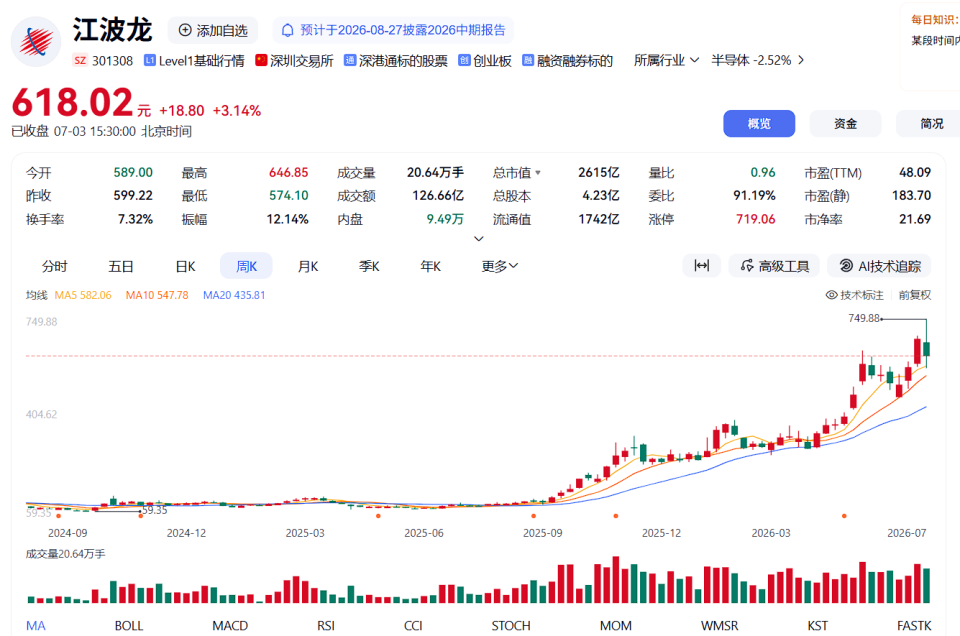Click the 749.88 high price label on chart
The width and height of the screenshot is (960, 636).
pyautogui.click(x=864, y=318)
